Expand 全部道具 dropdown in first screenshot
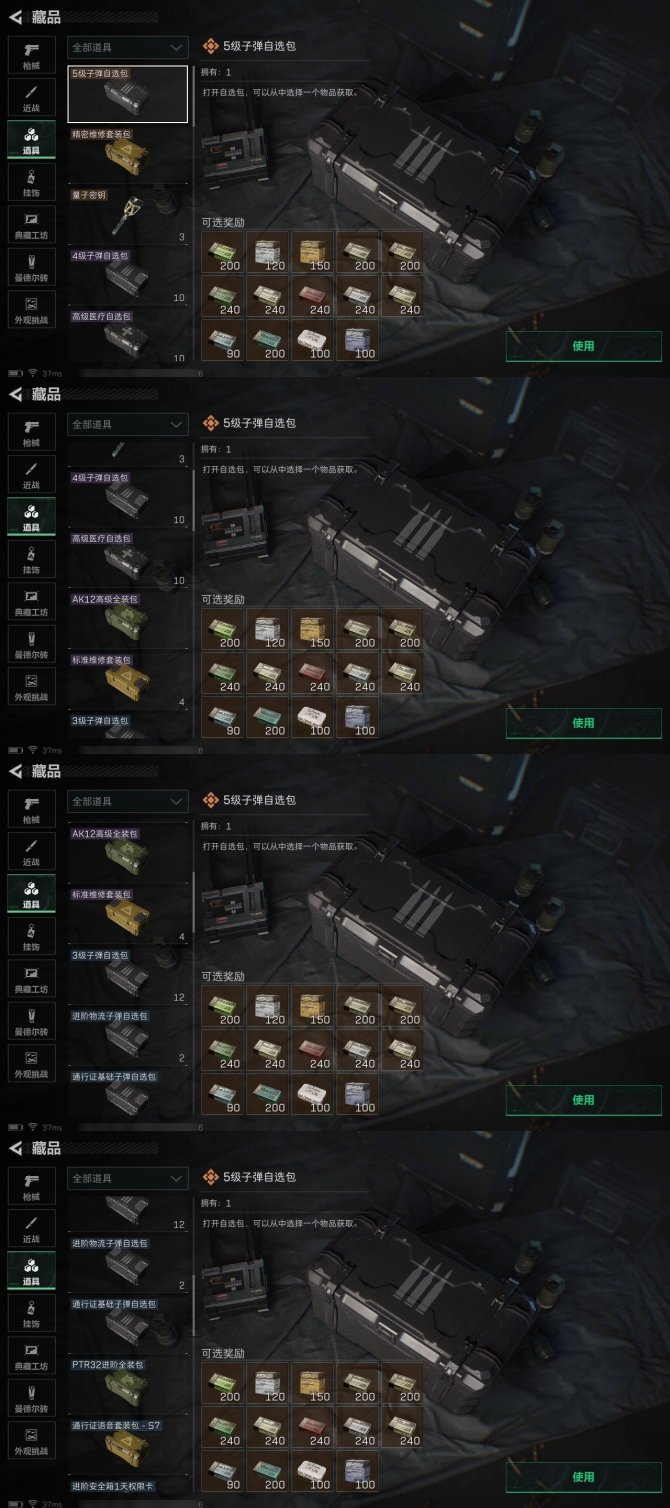The width and height of the screenshot is (670, 1508). pos(127,47)
